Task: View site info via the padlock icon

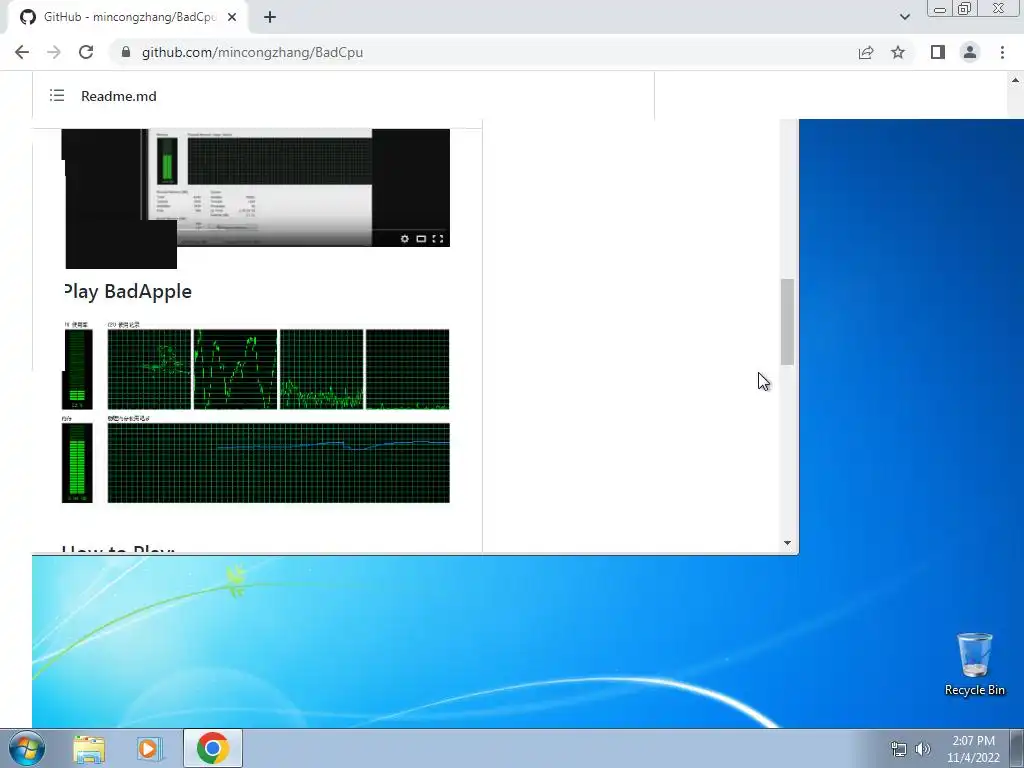Action: 126,52
